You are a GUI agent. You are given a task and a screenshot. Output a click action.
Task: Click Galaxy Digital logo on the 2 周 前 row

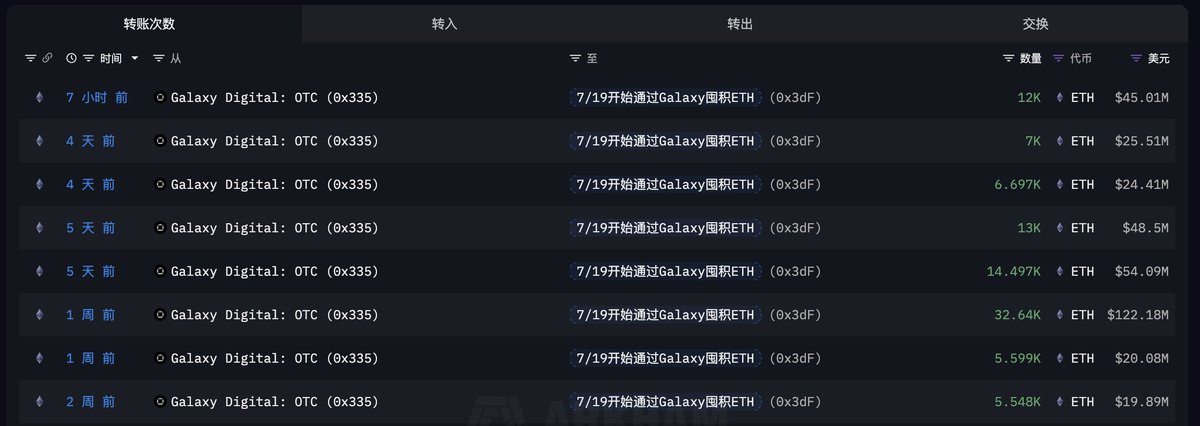coord(160,402)
